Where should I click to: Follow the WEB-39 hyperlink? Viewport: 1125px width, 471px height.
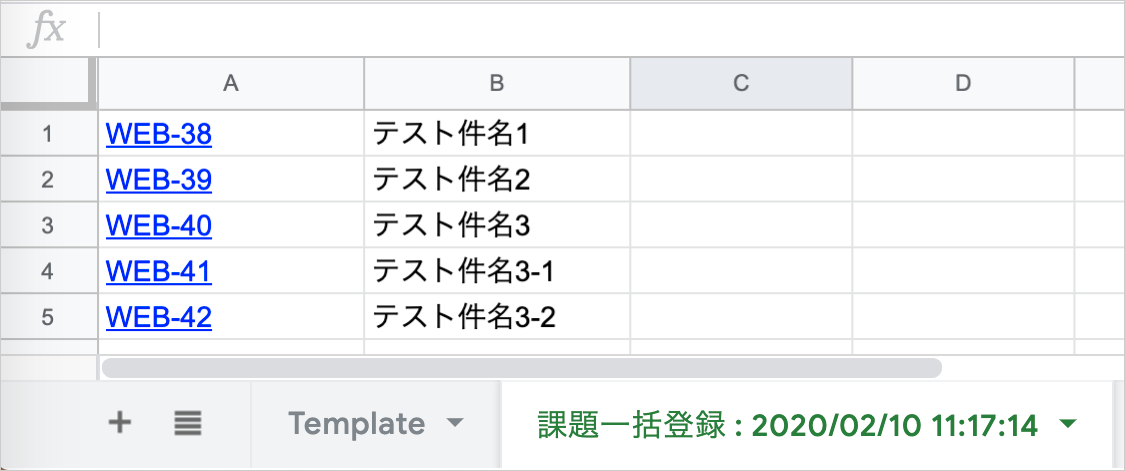pos(158,180)
